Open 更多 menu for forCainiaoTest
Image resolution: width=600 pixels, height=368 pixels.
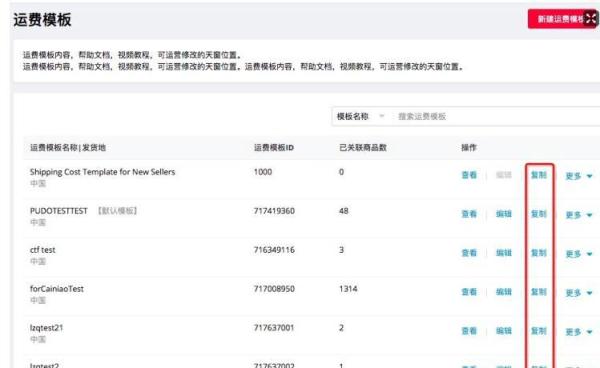[x=579, y=293]
